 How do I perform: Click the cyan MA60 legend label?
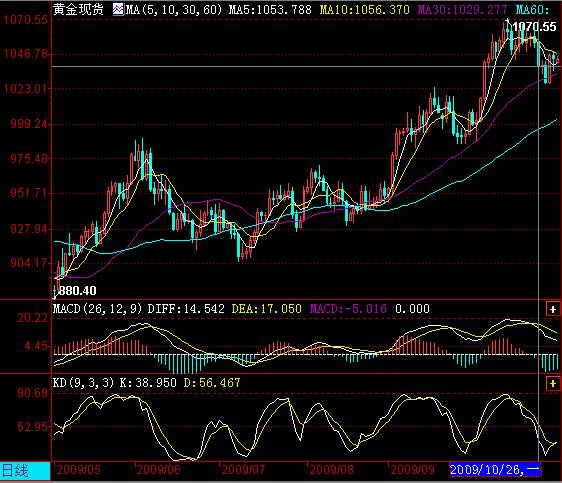click(x=532, y=9)
